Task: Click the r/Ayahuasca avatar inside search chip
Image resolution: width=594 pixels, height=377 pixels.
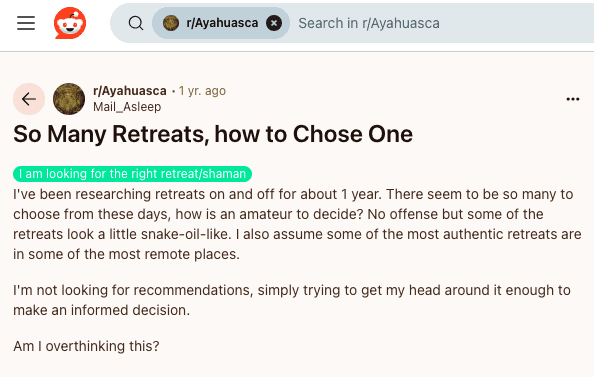Action: click(x=171, y=23)
